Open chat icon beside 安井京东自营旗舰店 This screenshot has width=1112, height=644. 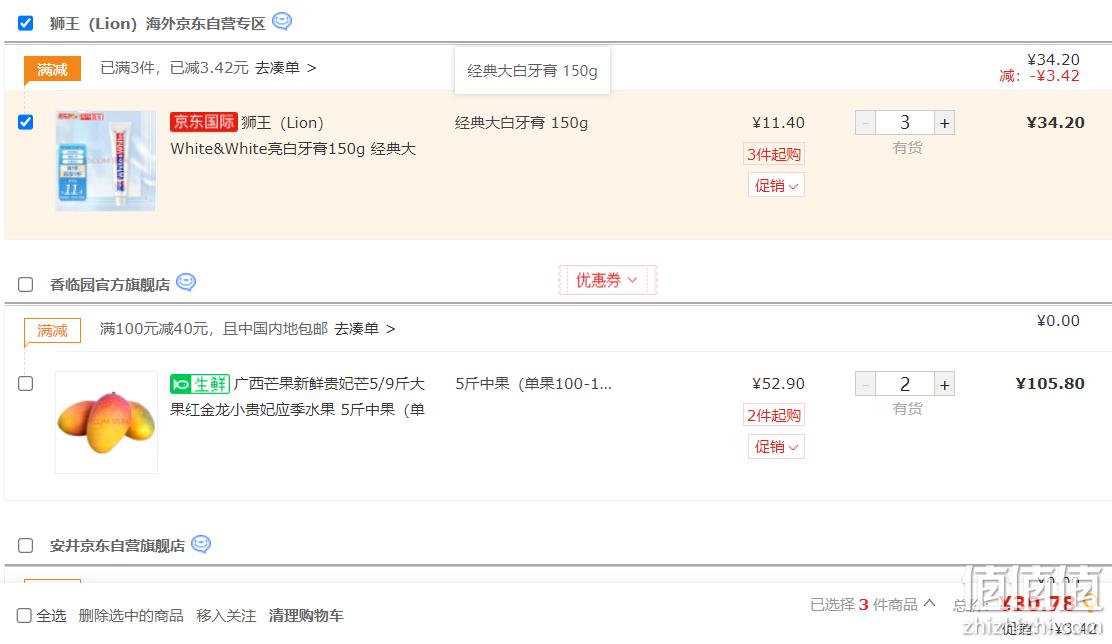pos(201,544)
